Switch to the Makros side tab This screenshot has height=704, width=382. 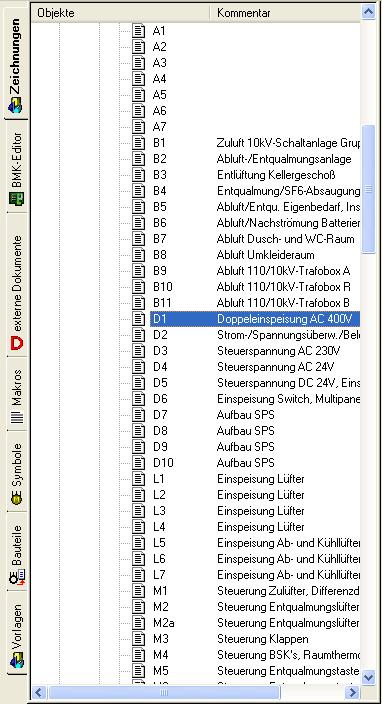pyautogui.click(x=16, y=395)
